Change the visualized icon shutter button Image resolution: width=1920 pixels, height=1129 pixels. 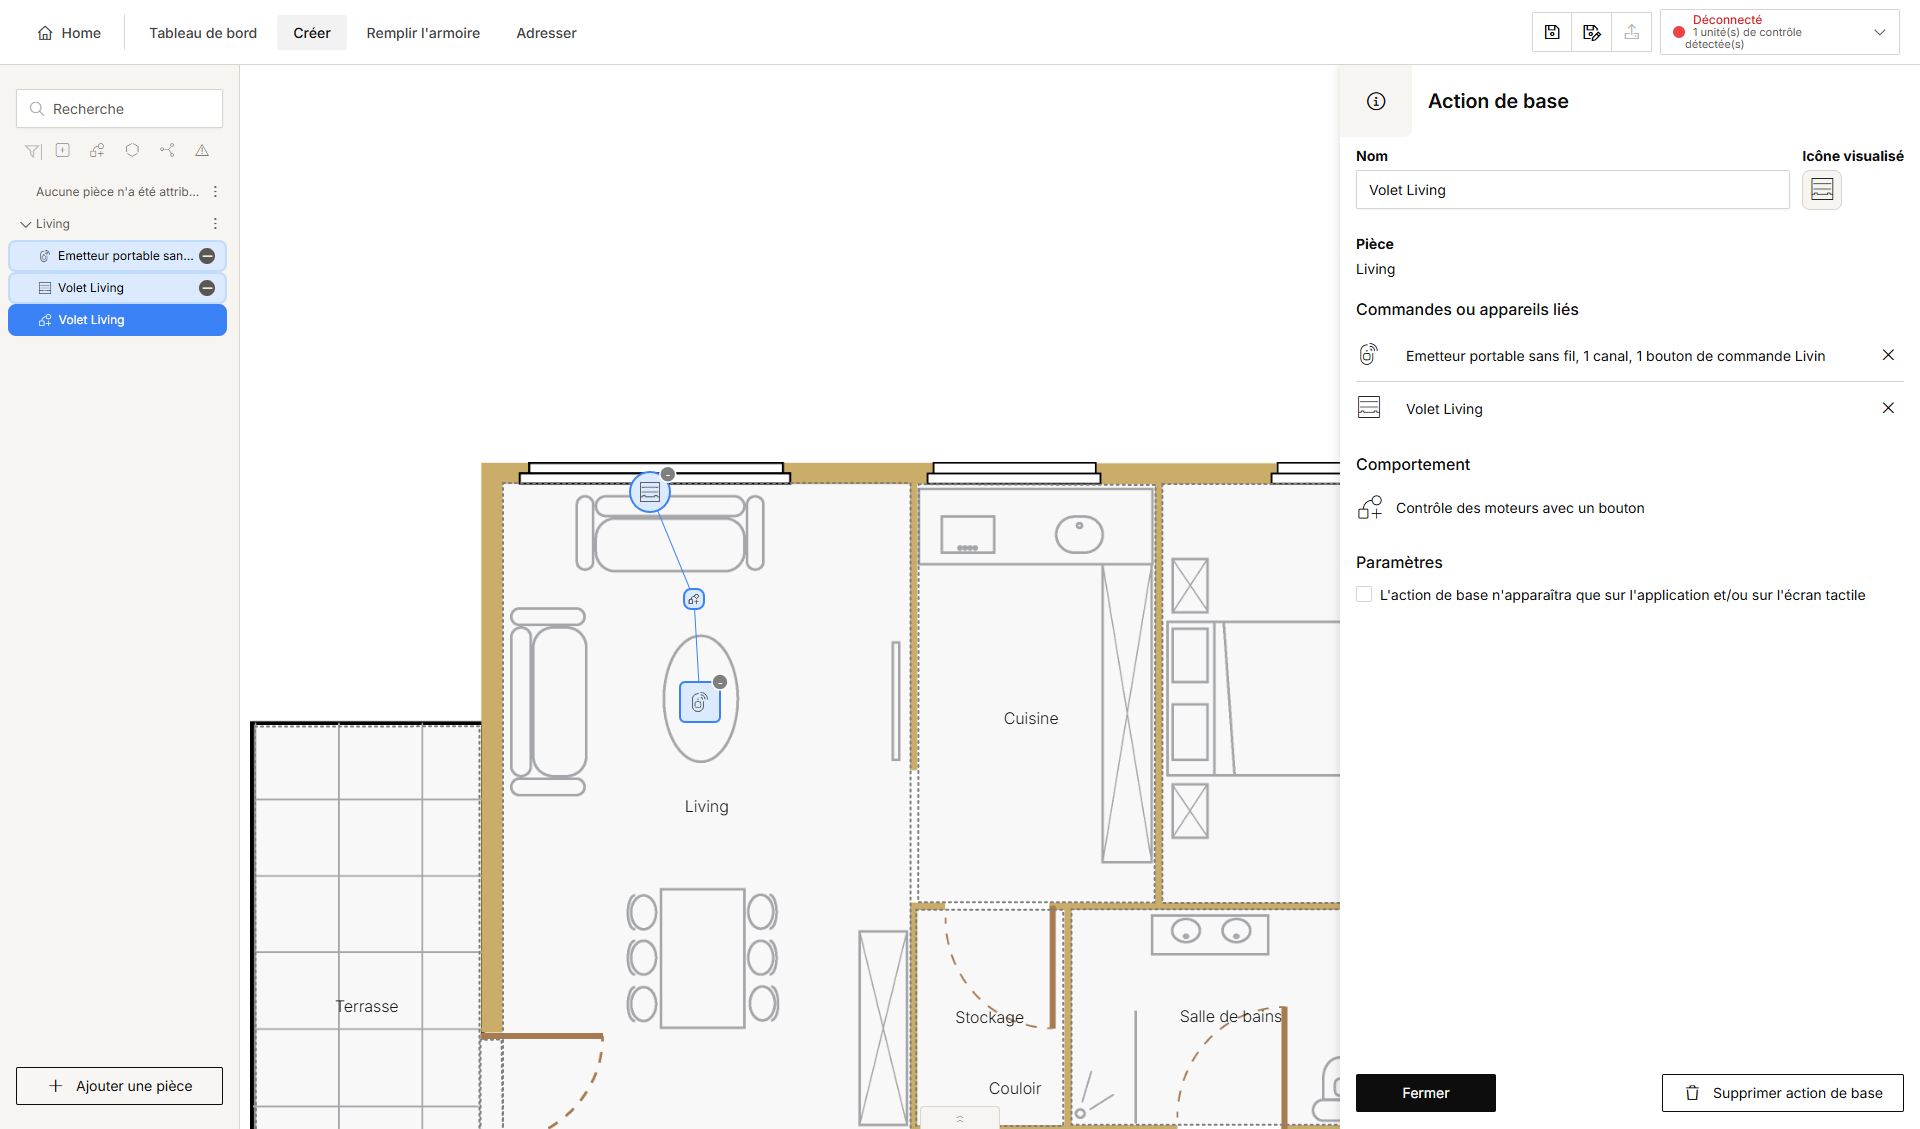pyautogui.click(x=1822, y=189)
